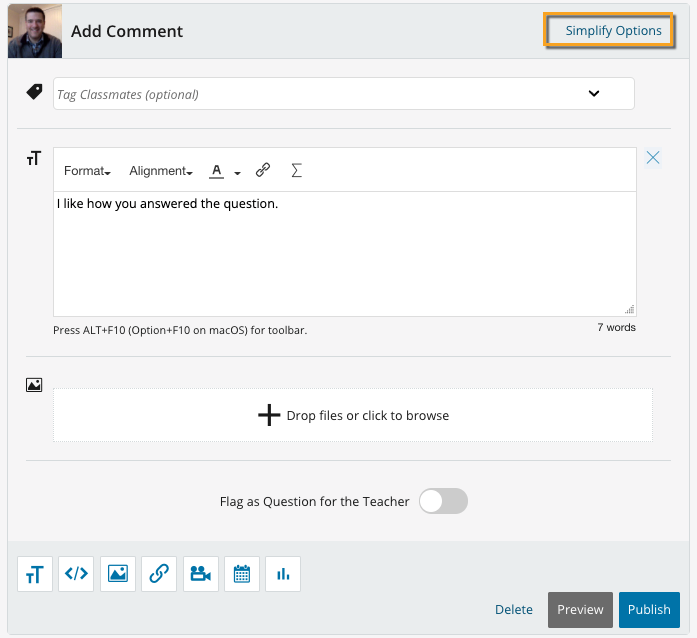Open the calendar event icon
Image resolution: width=697 pixels, height=638 pixels.
(241, 573)
